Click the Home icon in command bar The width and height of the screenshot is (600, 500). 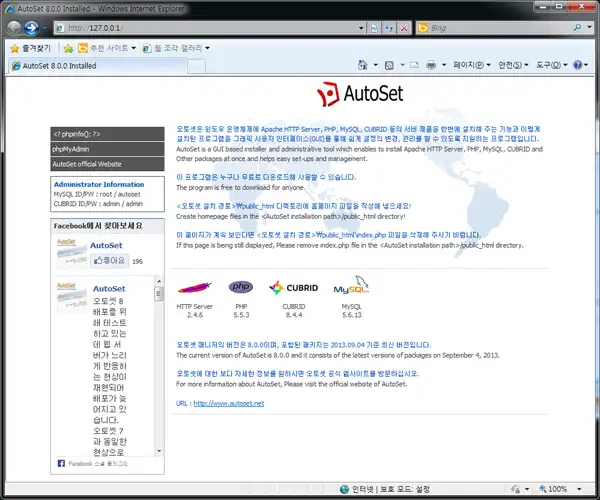tap(362, 65)
